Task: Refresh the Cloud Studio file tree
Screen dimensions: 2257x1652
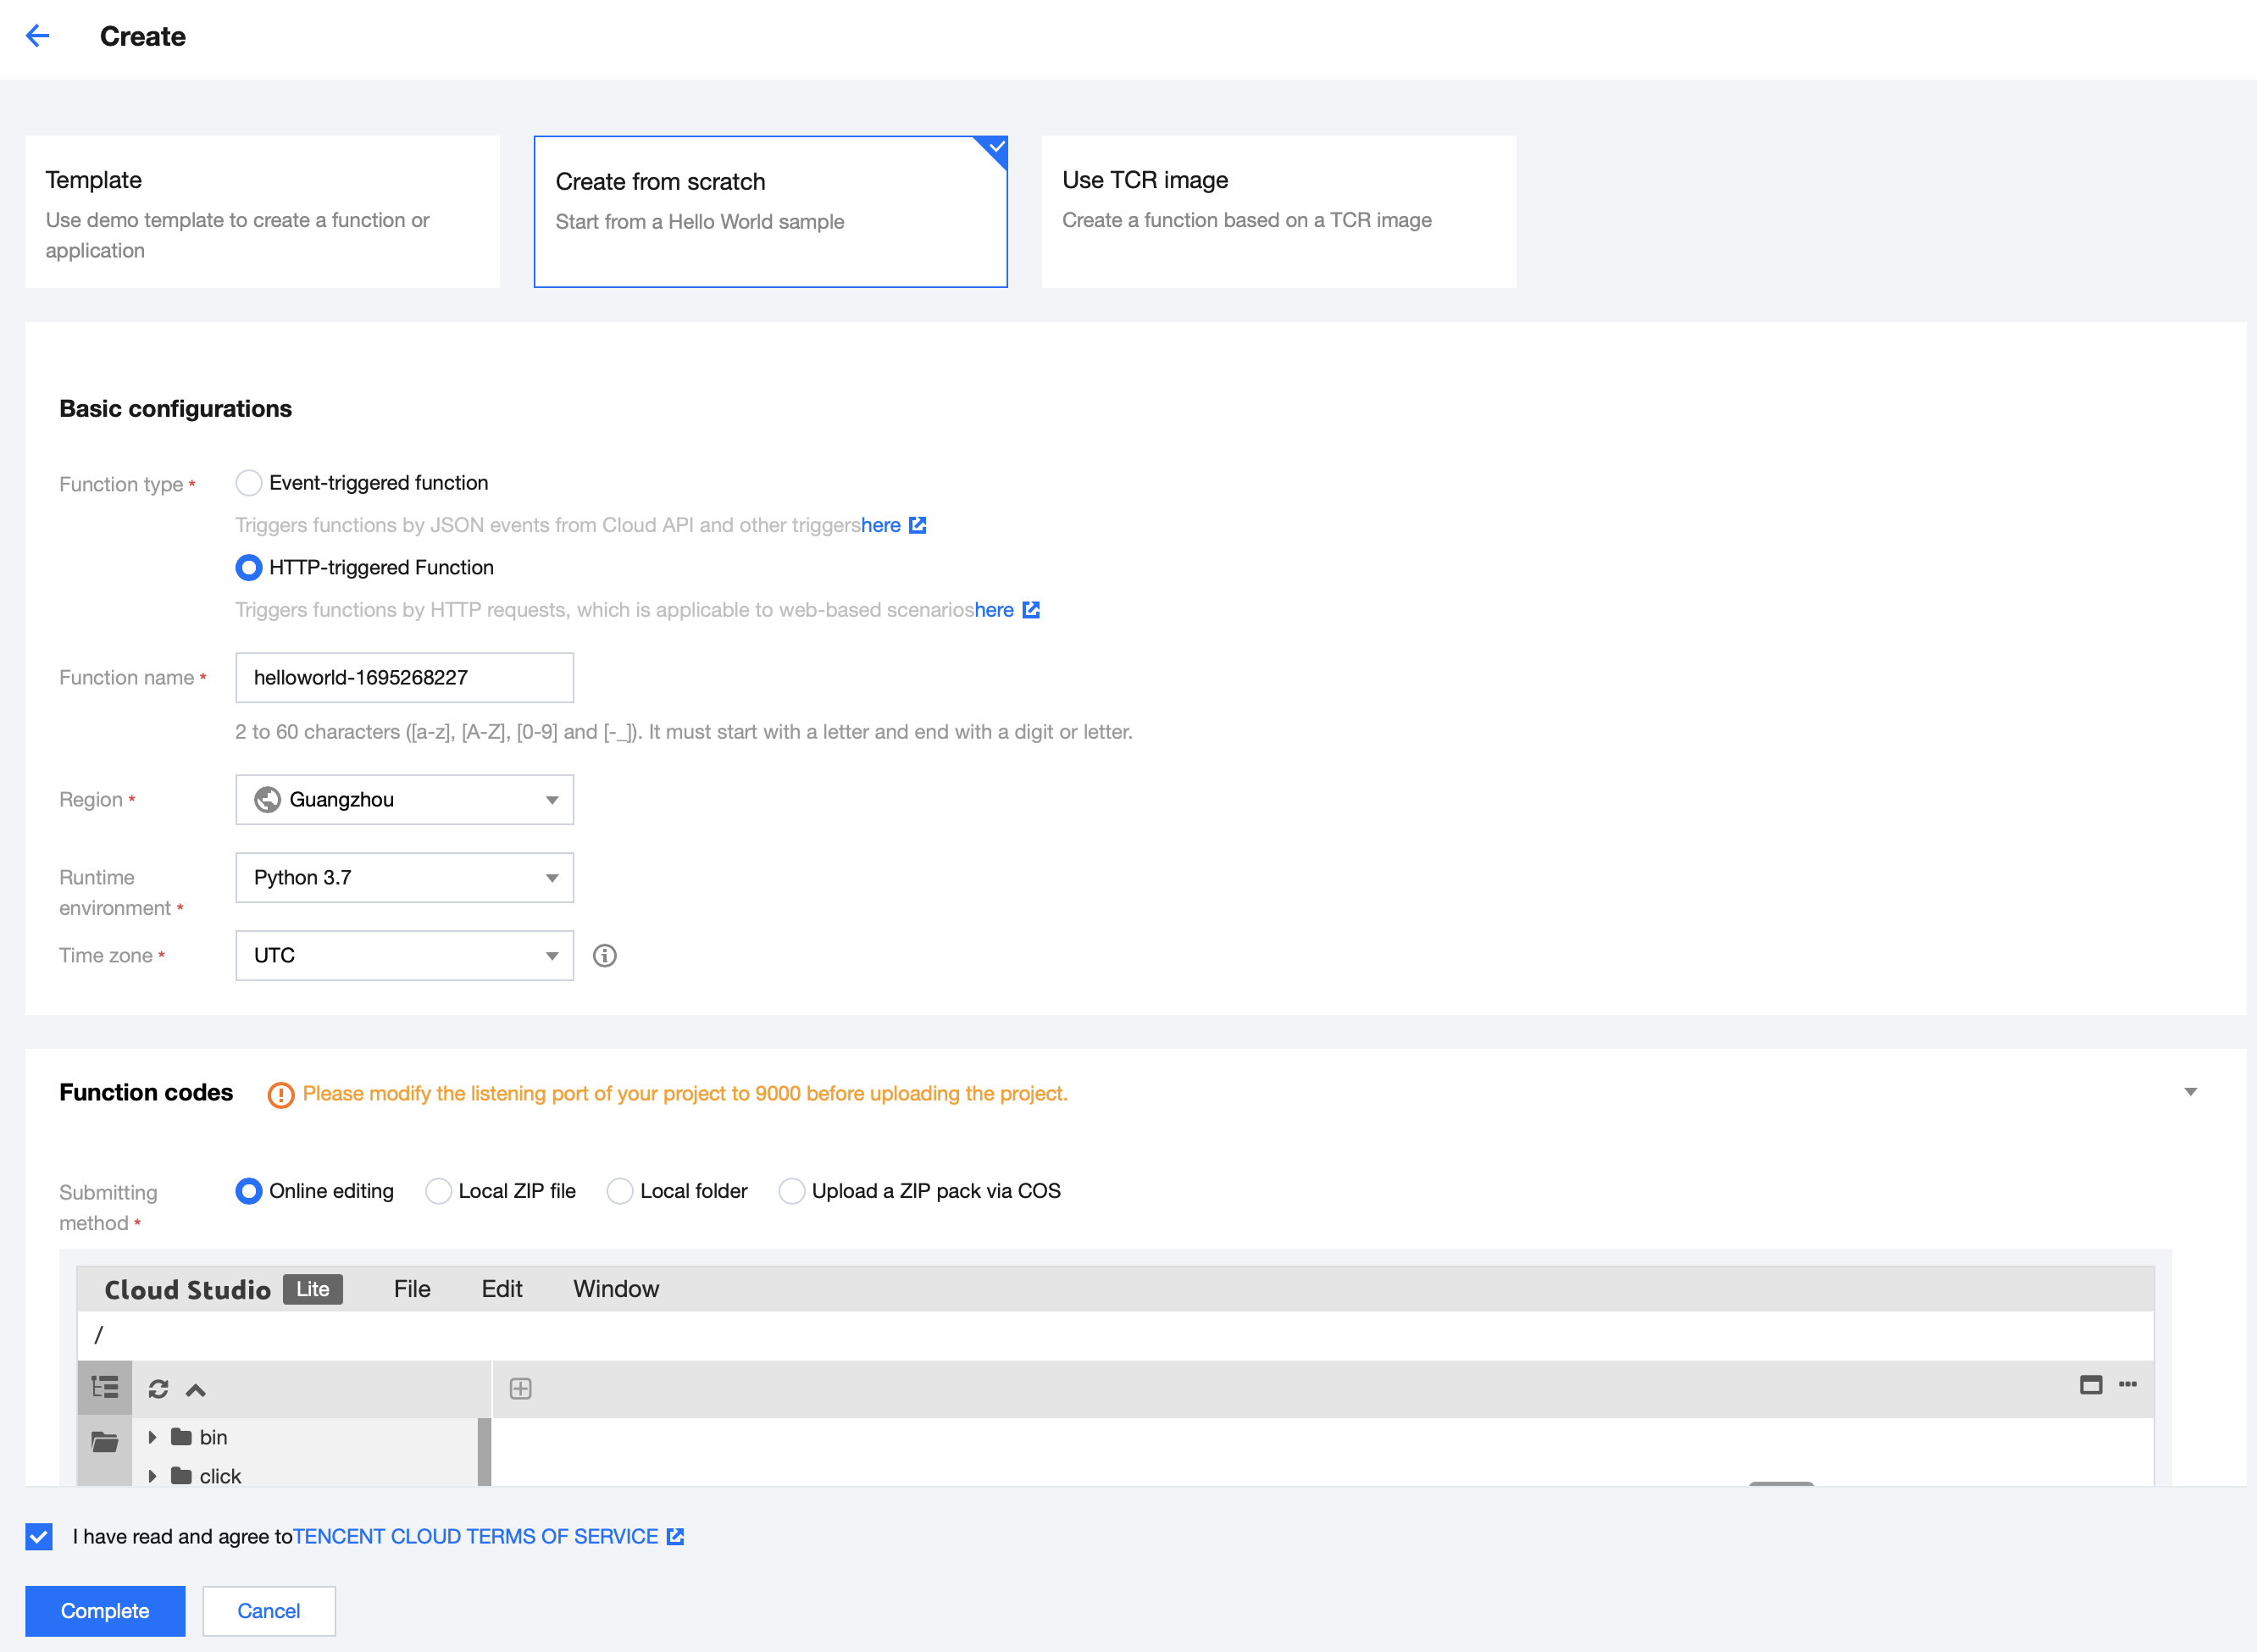Action: 158,1389
